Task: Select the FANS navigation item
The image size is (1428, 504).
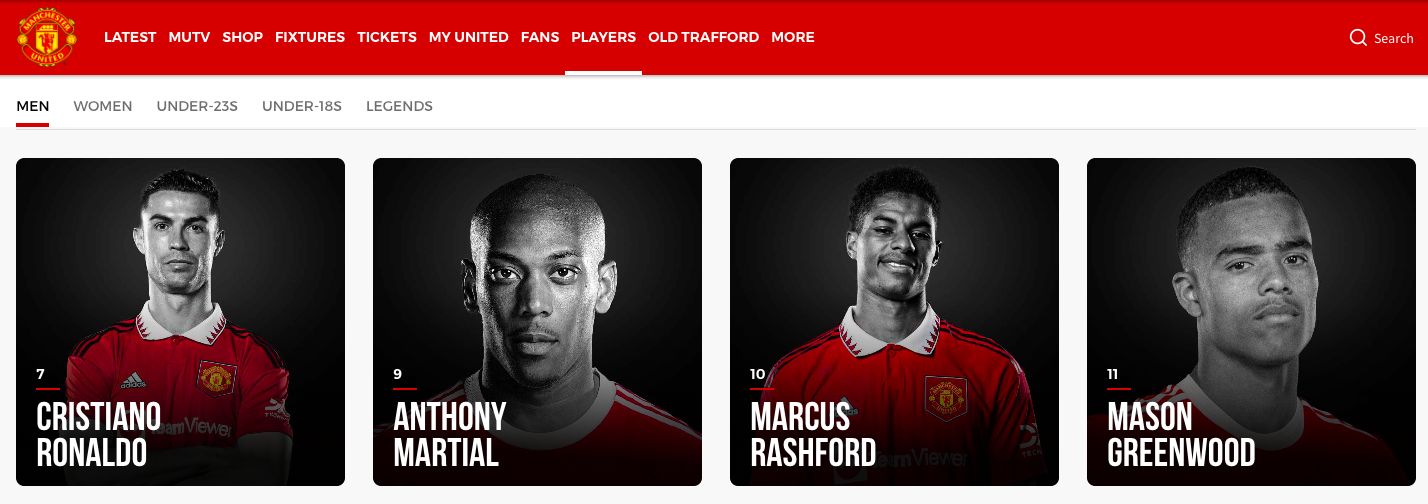Action: click(540, 37)
